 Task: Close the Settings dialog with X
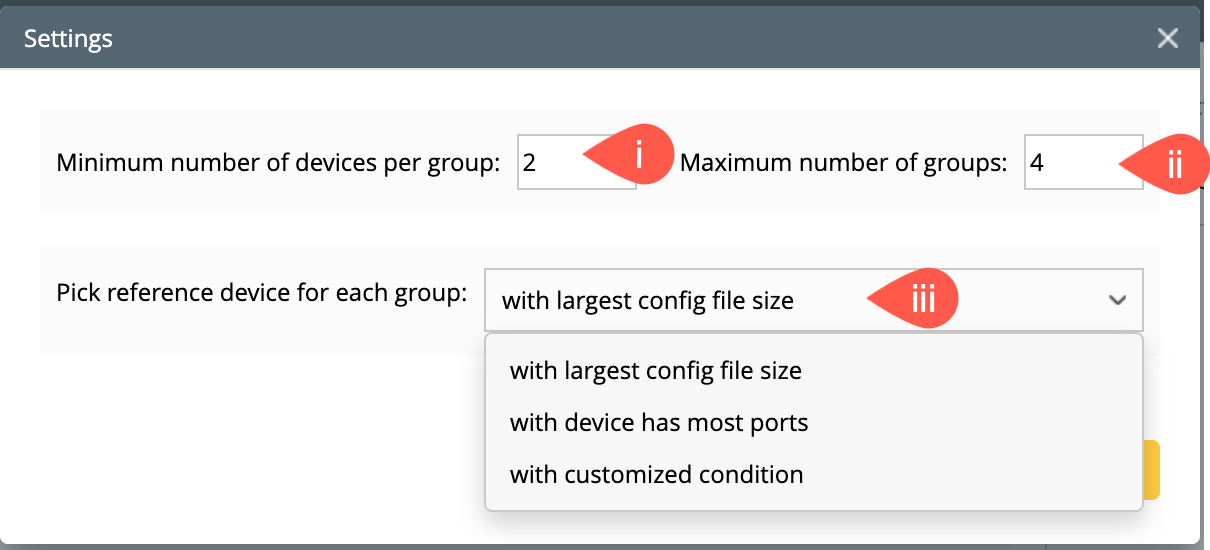[x=1167, y=38]
